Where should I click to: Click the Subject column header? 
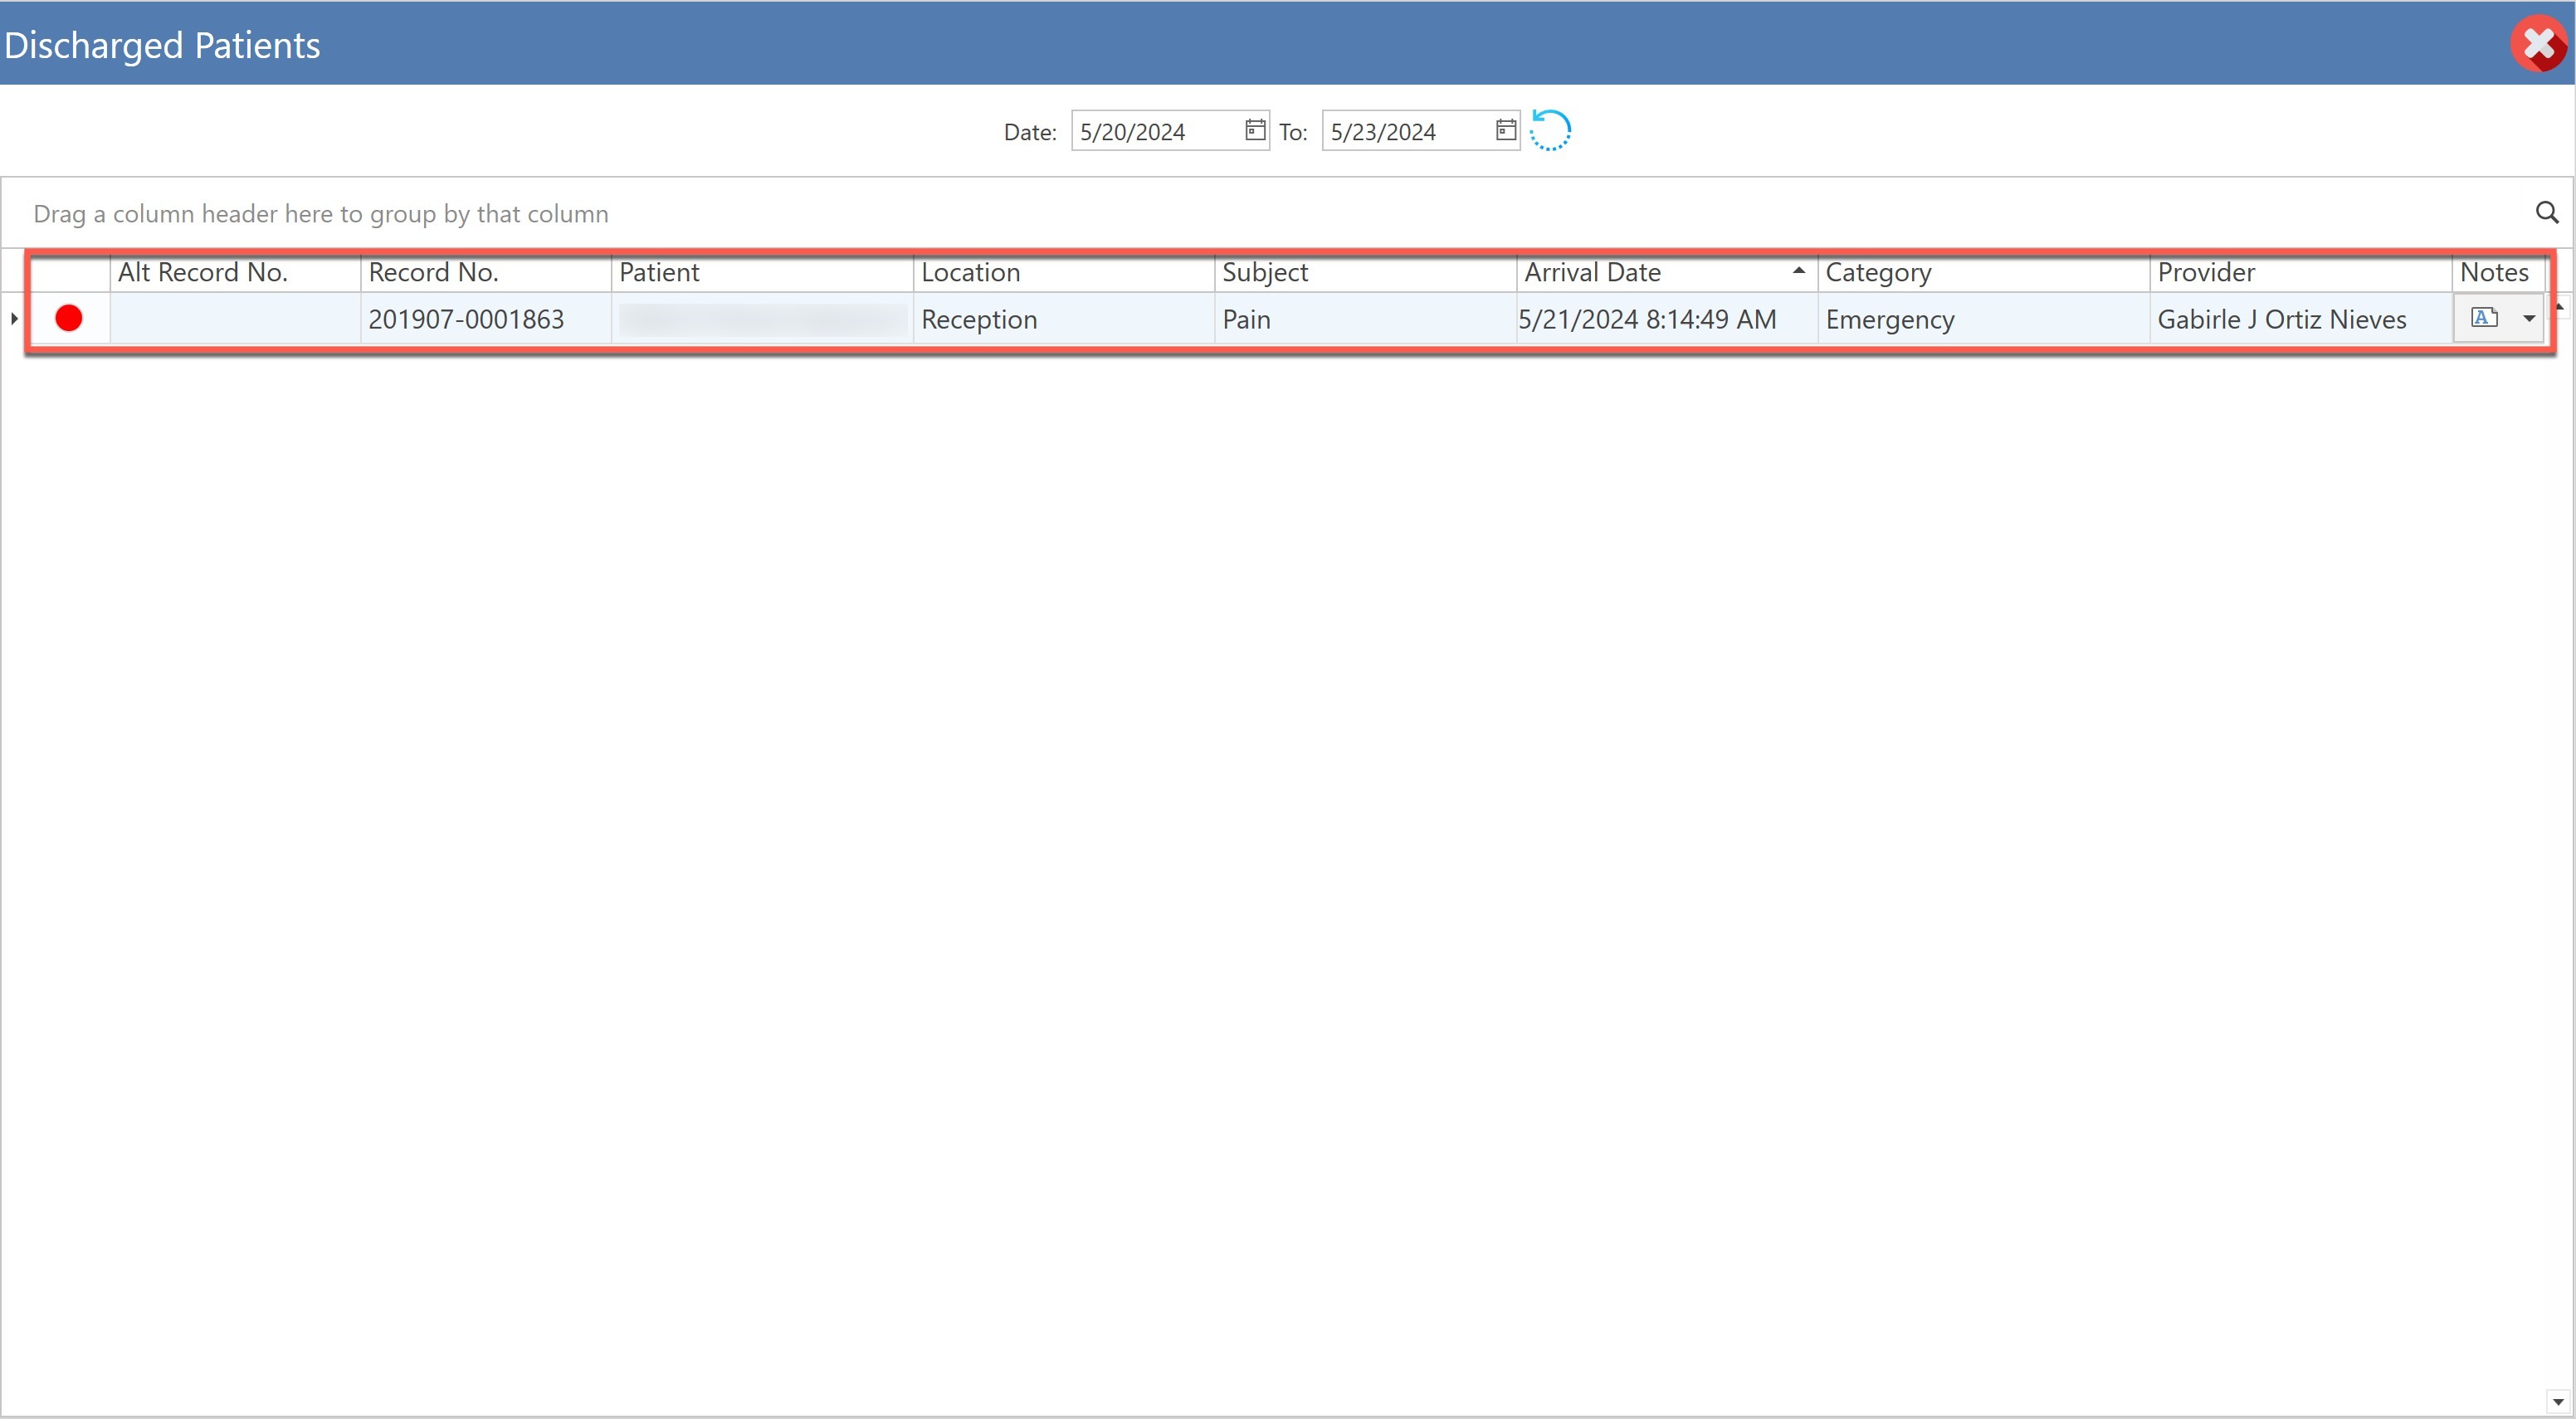coord(1264,272)
